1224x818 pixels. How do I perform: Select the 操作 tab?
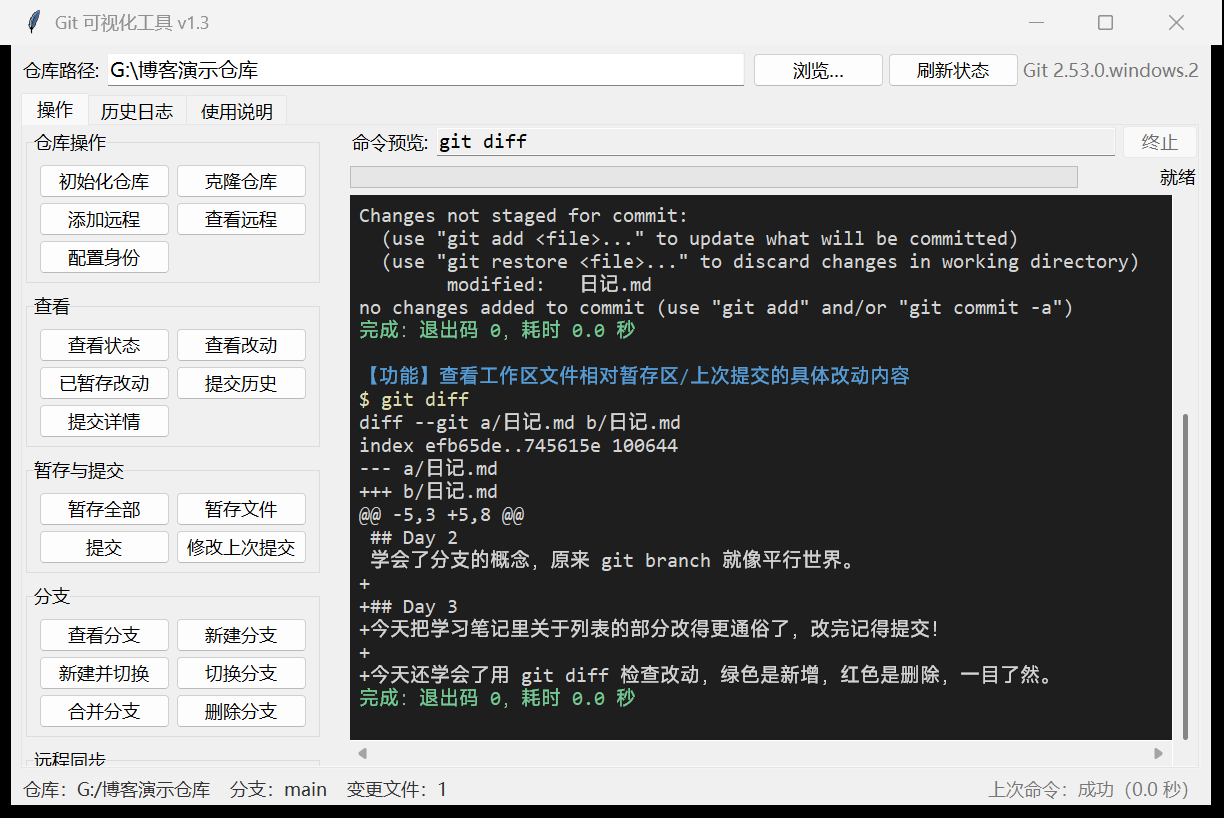55,109
